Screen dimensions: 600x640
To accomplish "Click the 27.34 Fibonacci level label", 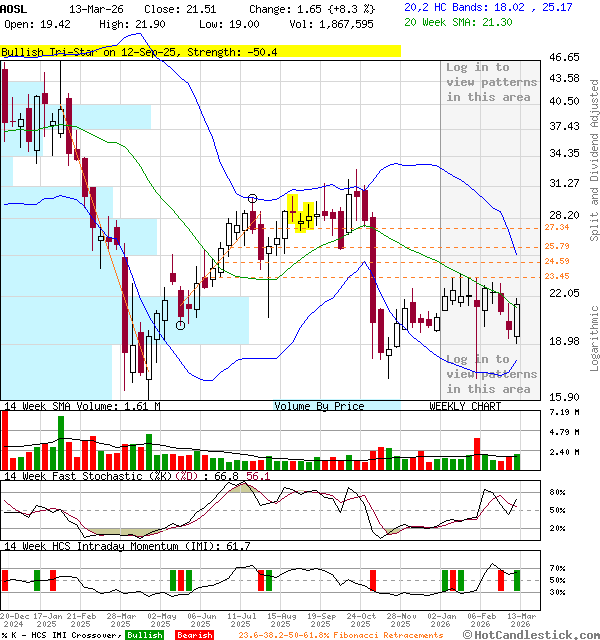I will click(x=557, y=227).
